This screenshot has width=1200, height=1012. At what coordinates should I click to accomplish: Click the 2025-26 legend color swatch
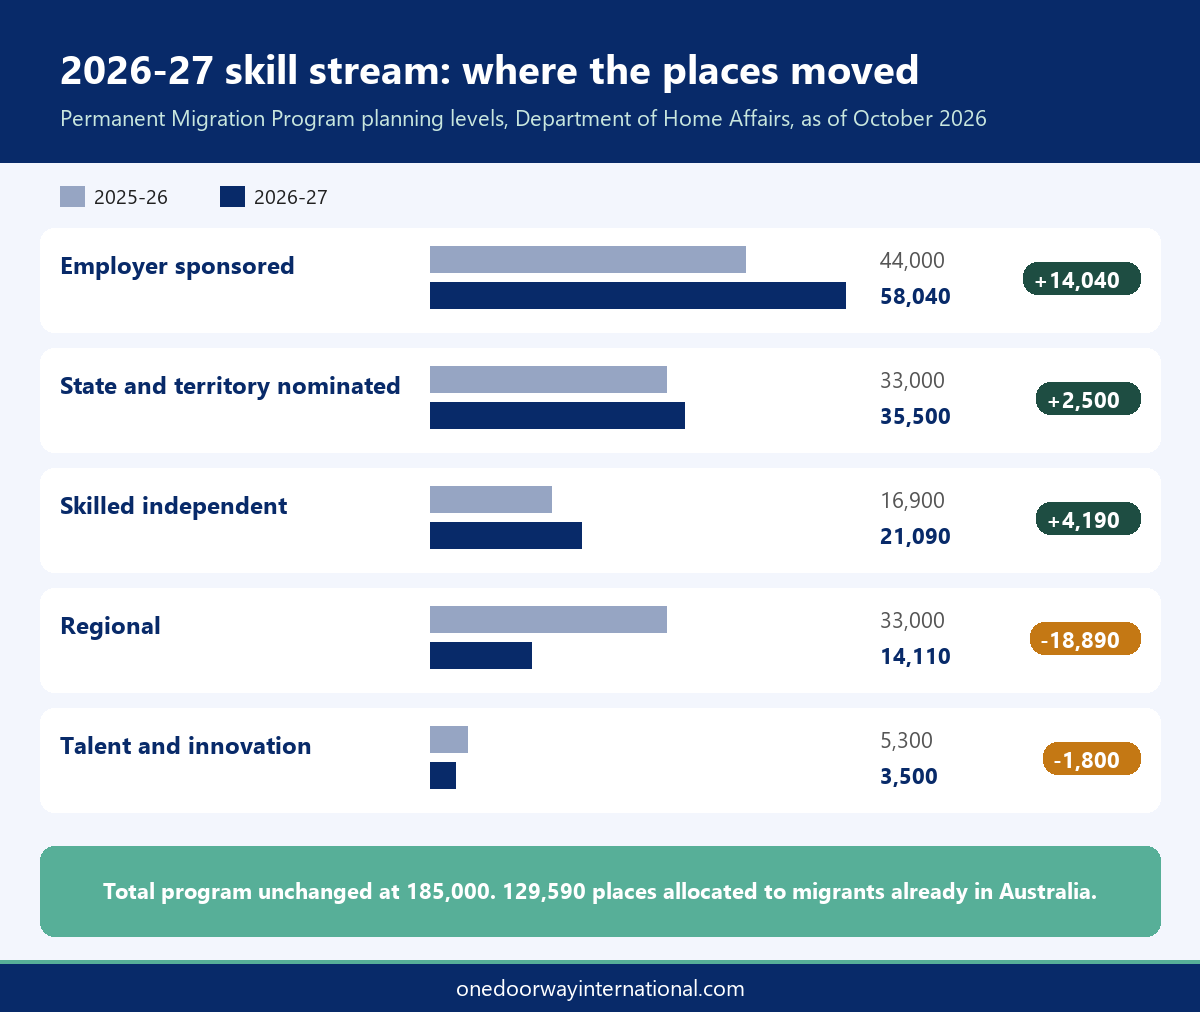pos(72,197)
